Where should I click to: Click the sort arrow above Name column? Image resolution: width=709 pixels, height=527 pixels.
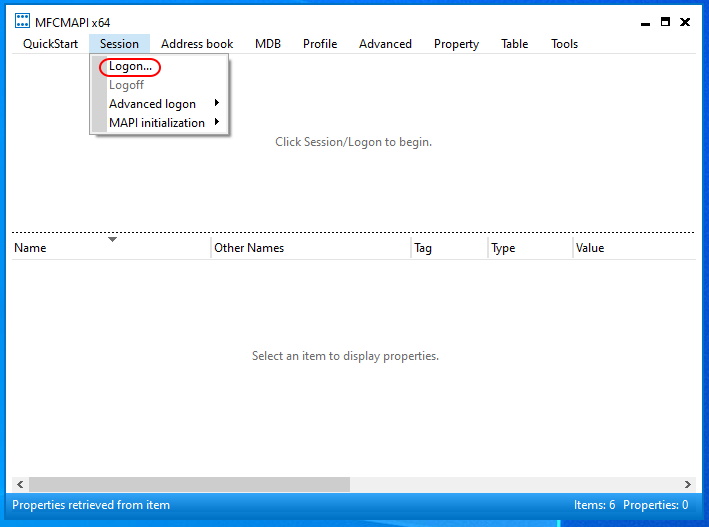pos(113,239)
